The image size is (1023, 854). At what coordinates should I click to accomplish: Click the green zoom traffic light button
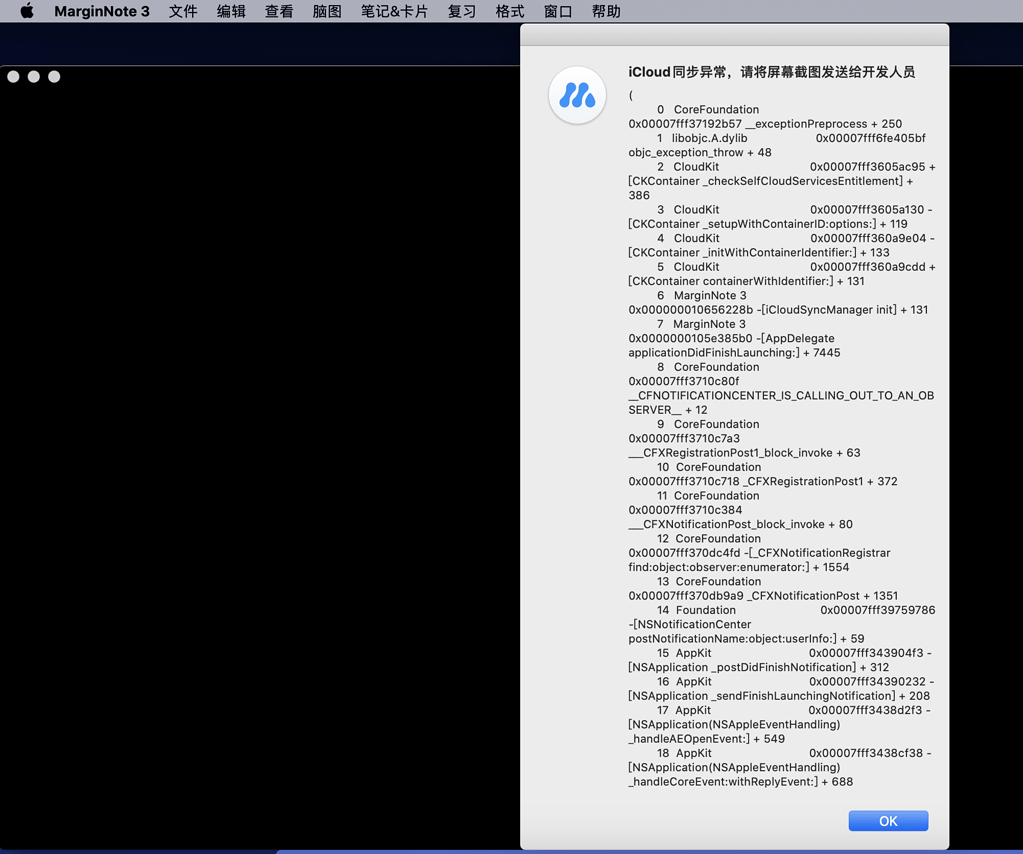pos(53,76)
